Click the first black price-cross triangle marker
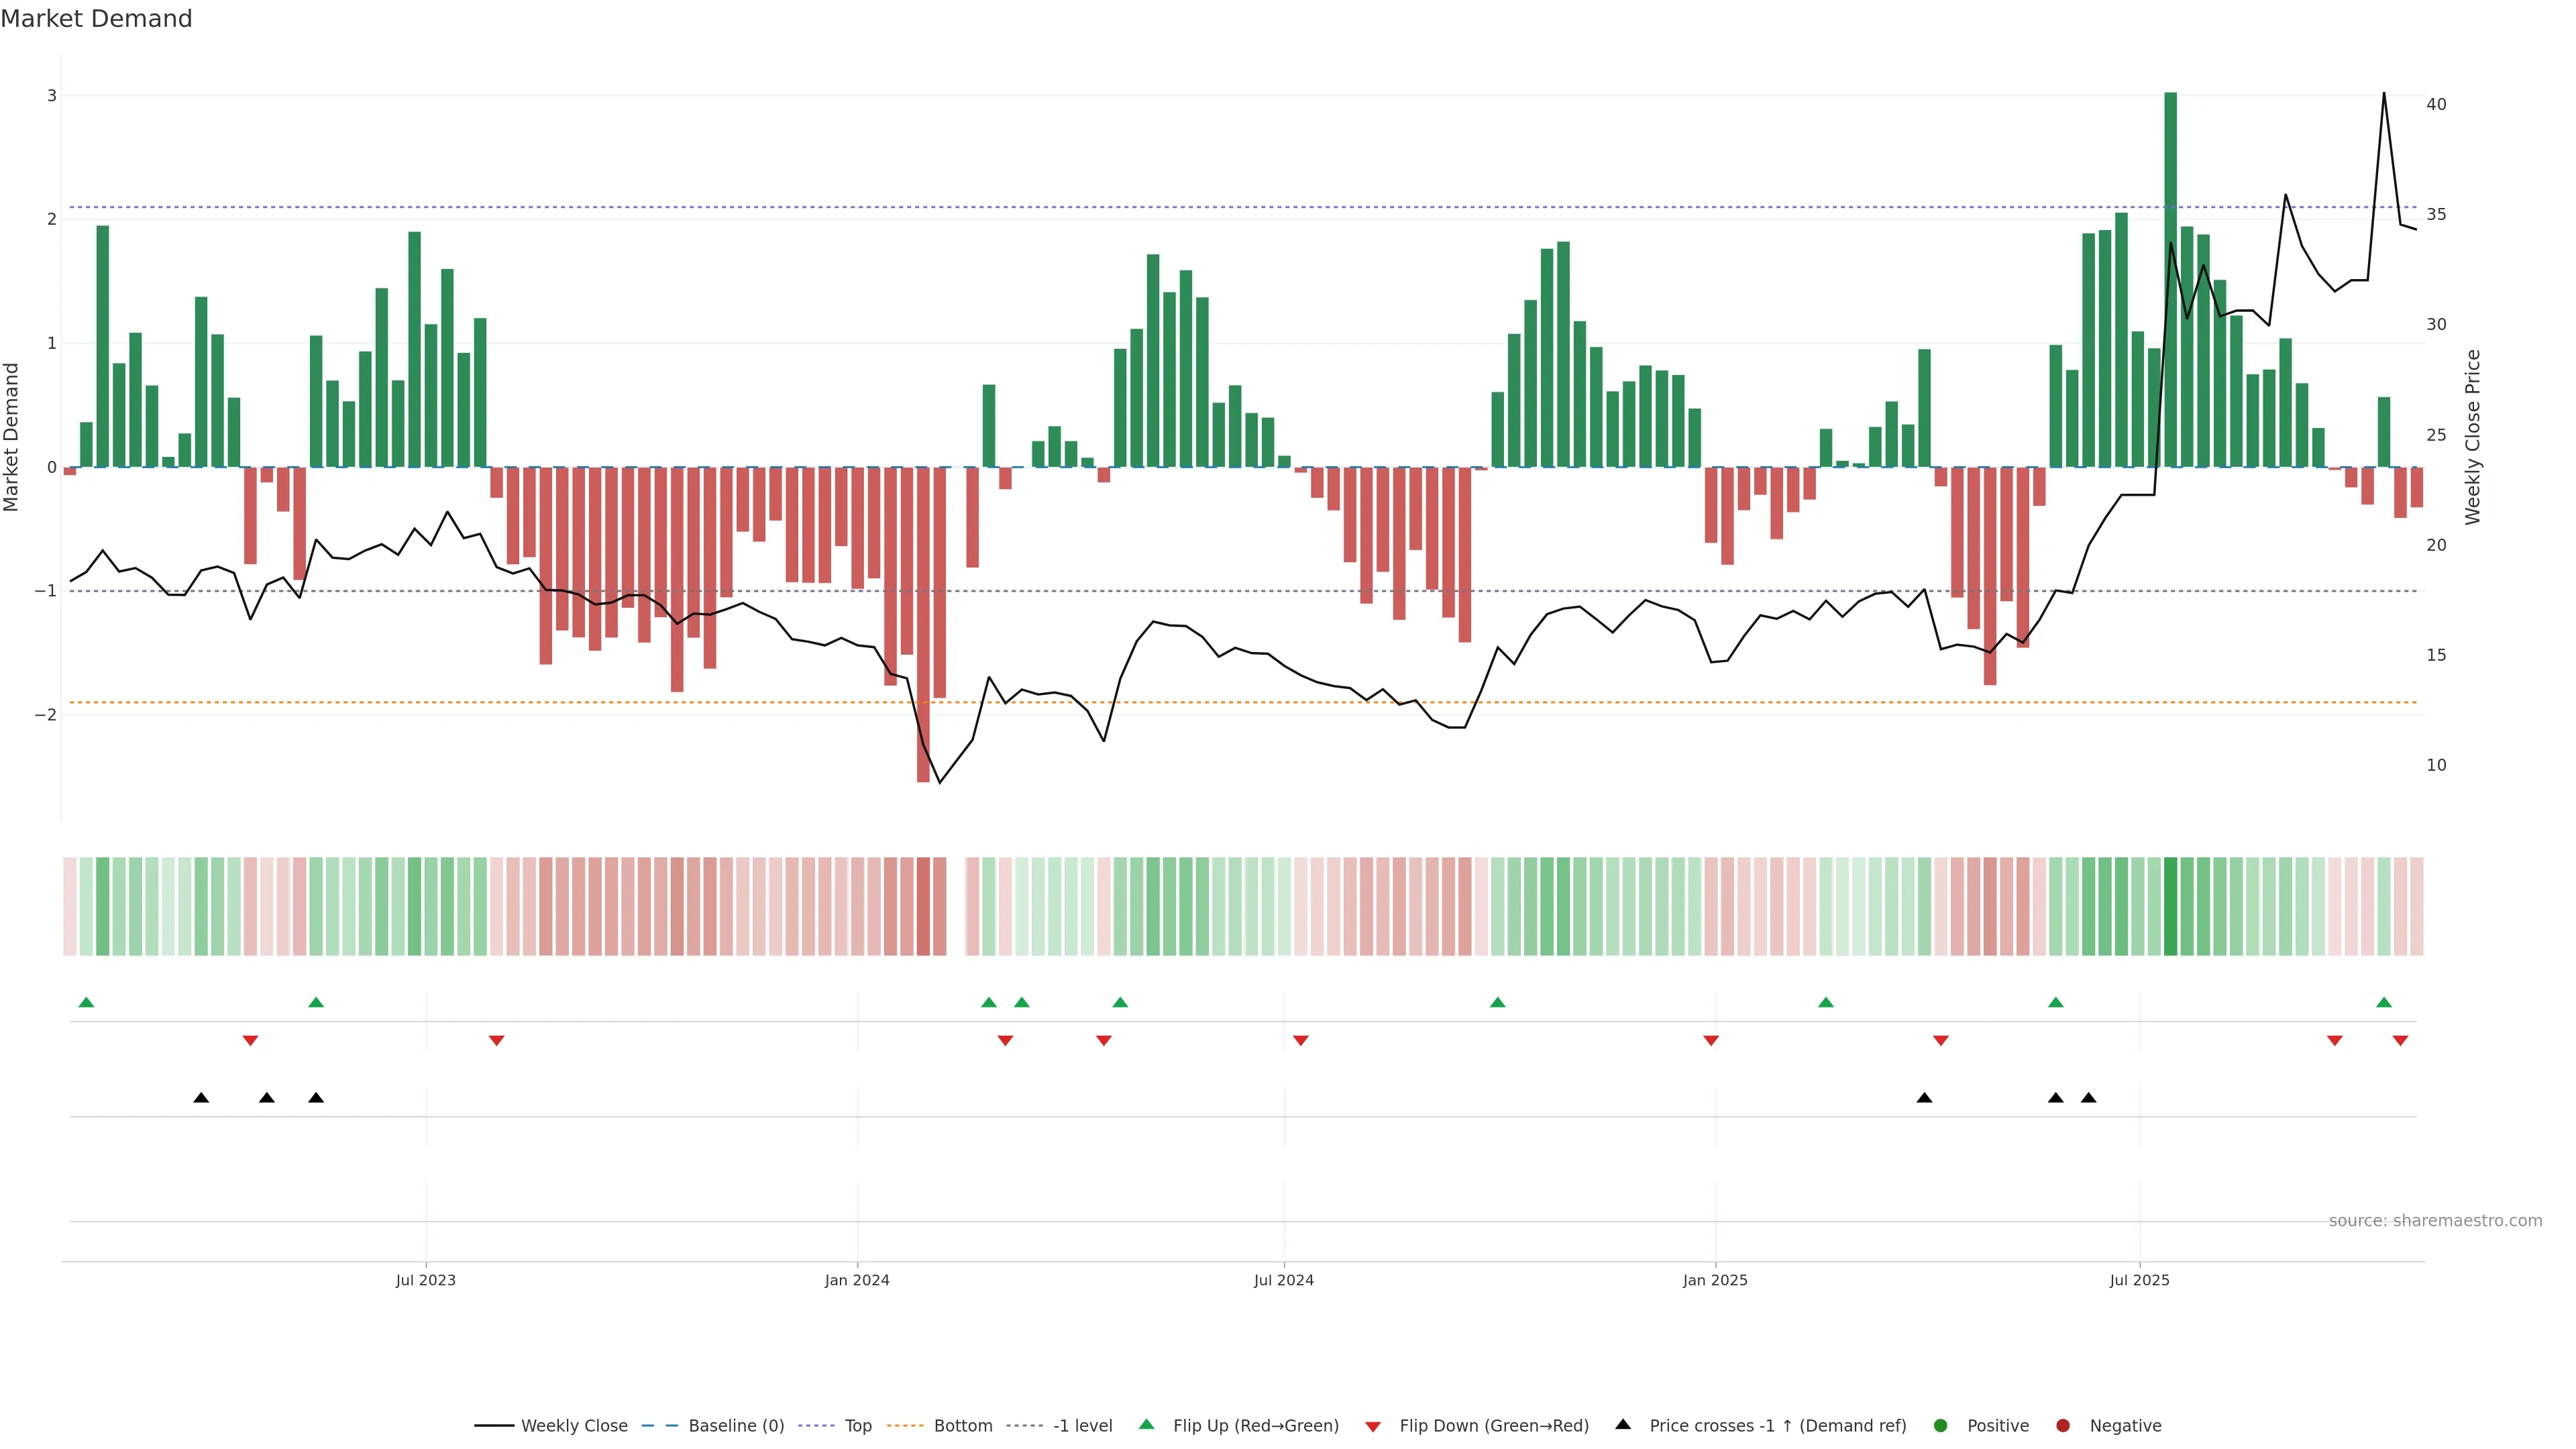The height and width of the screenshot is (1449, 2576). [201, 1098]
